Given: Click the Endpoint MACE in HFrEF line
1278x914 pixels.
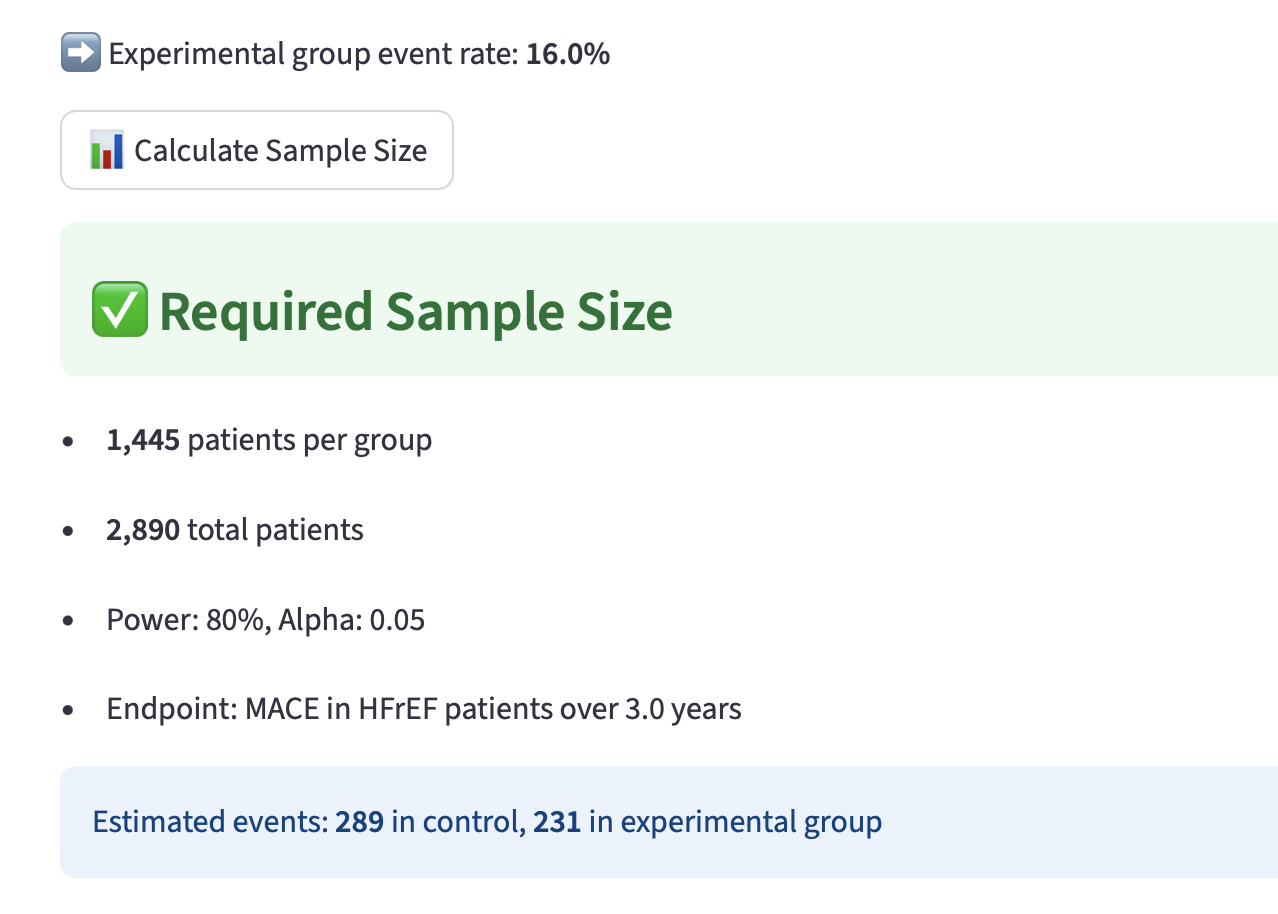Looking at the screenshot, I should (423, 710).
